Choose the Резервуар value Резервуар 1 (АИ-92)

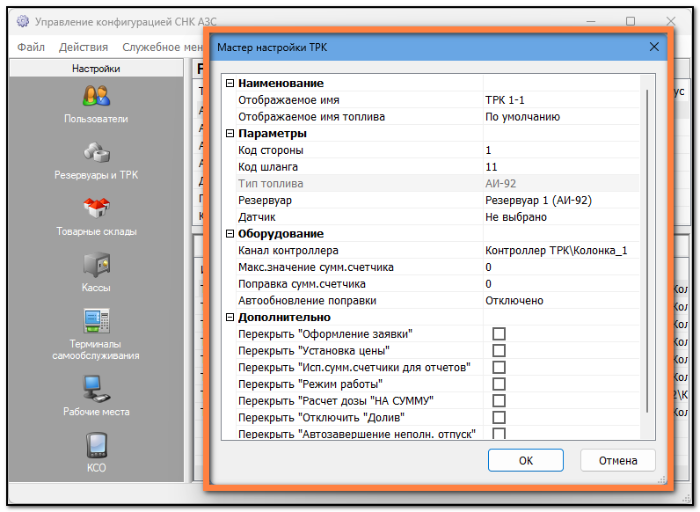tap(561, 200)
